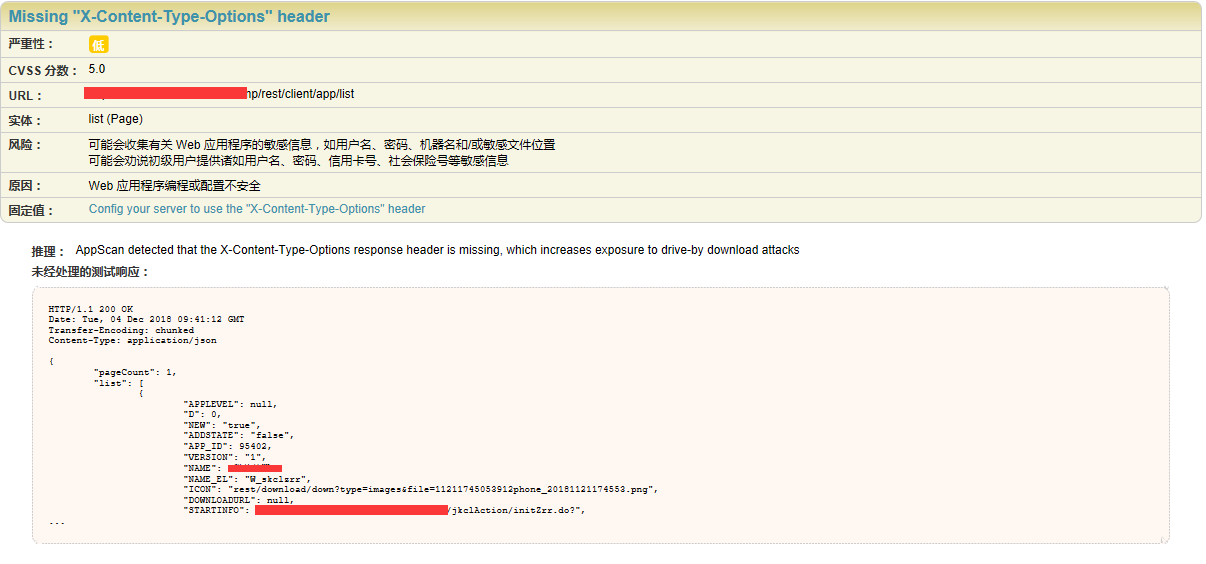The height and width of the screenshot is (564, 1206).
Task: Select the "HTTP/1.1 200 OK" response line
Action: (x=90, y=309)
